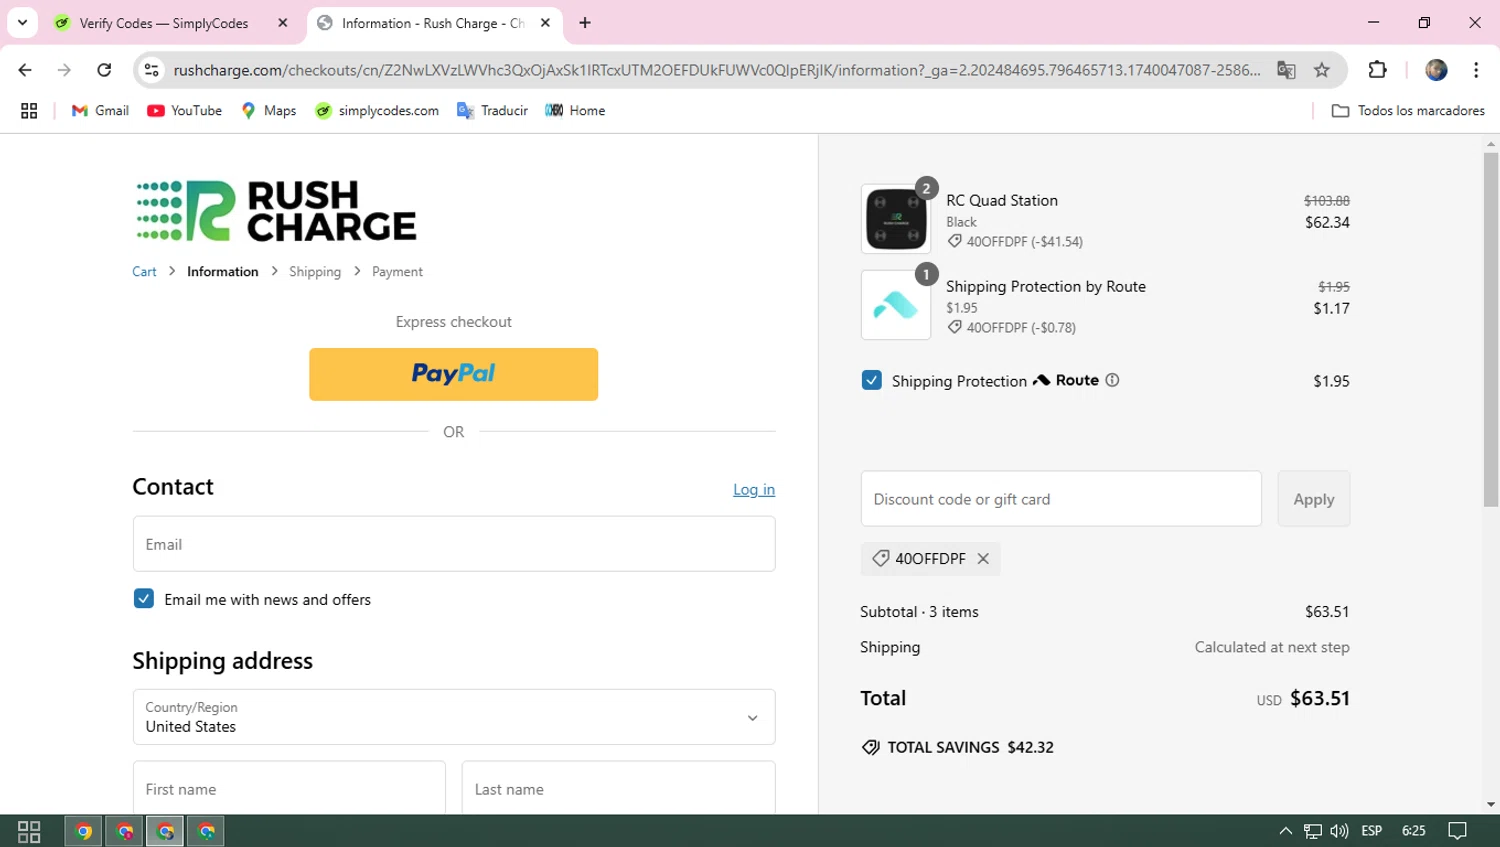Open the Maps bookmark
Screen dimensions: 1500x847
(268, 111)
